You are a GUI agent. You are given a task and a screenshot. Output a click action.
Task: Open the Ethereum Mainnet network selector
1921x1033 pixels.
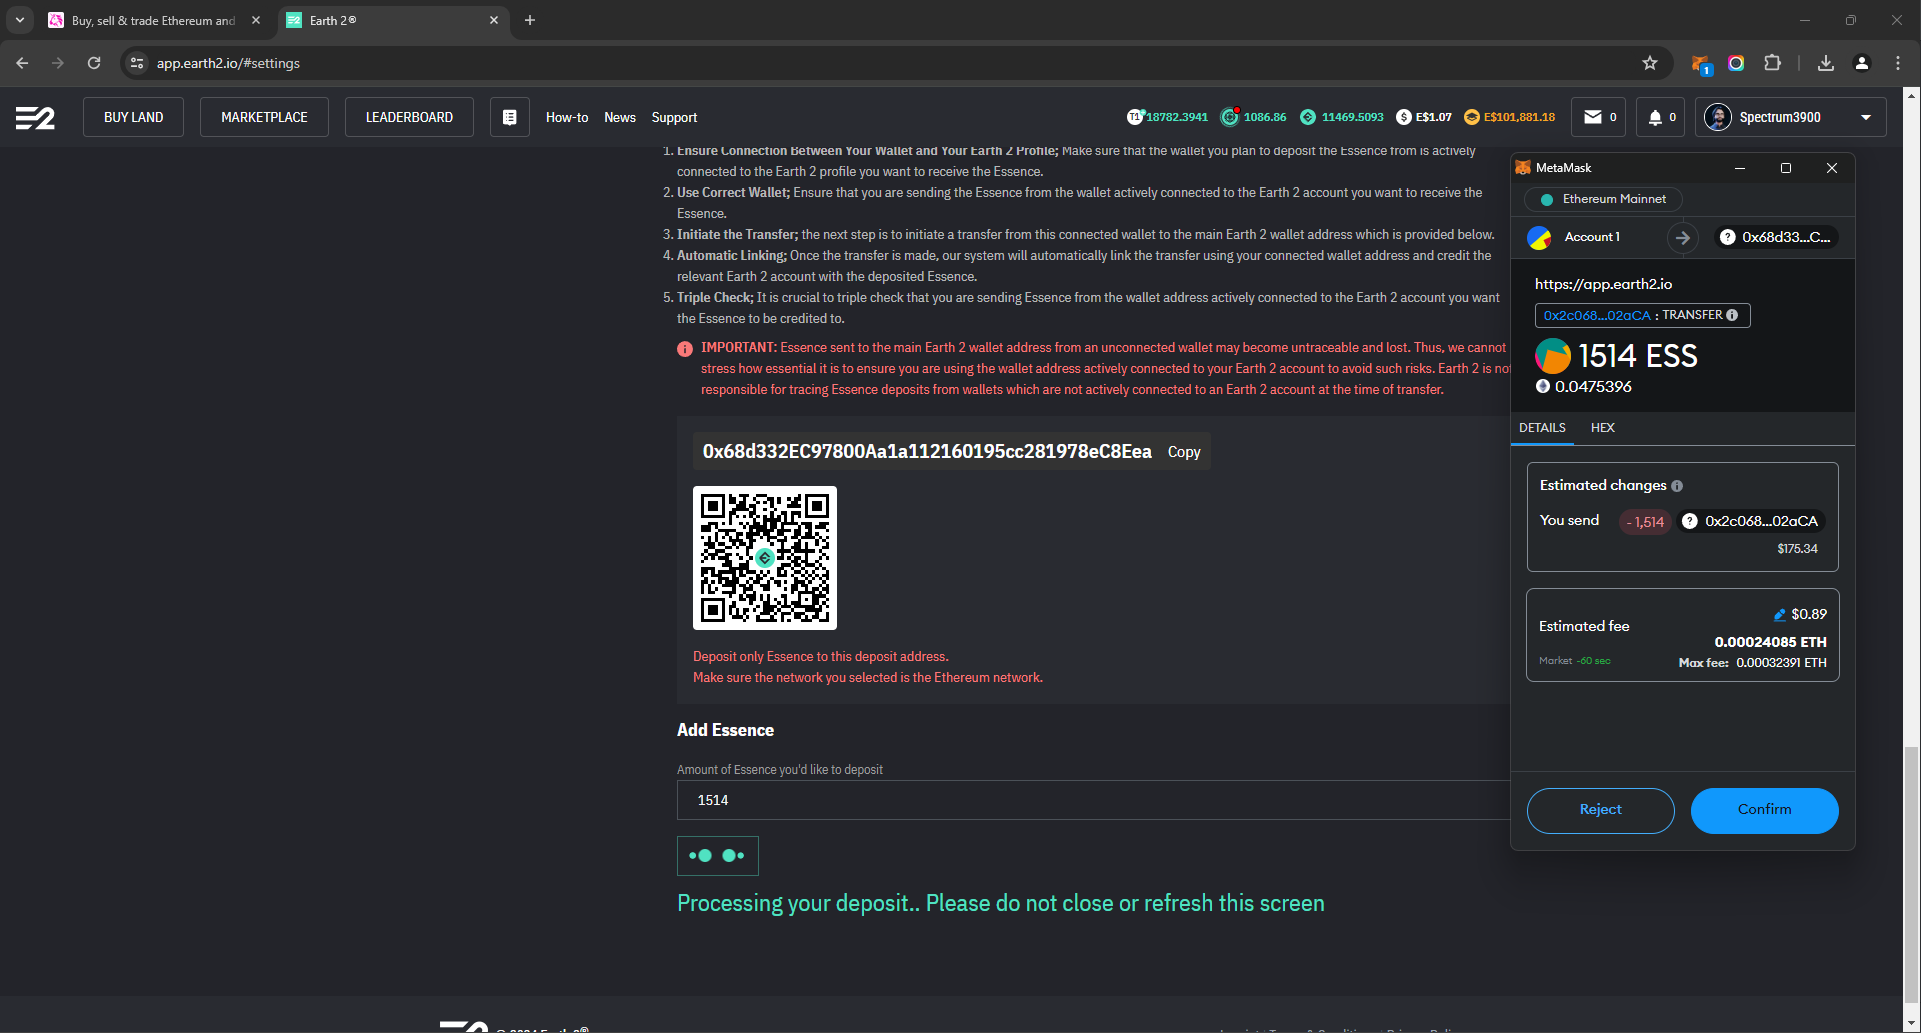[1603, 199]
